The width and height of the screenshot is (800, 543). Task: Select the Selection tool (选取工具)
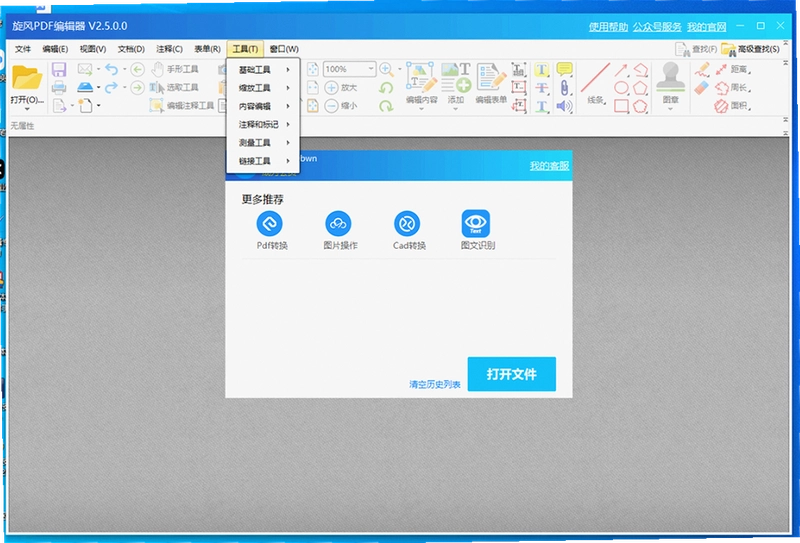tap(174, 87)
